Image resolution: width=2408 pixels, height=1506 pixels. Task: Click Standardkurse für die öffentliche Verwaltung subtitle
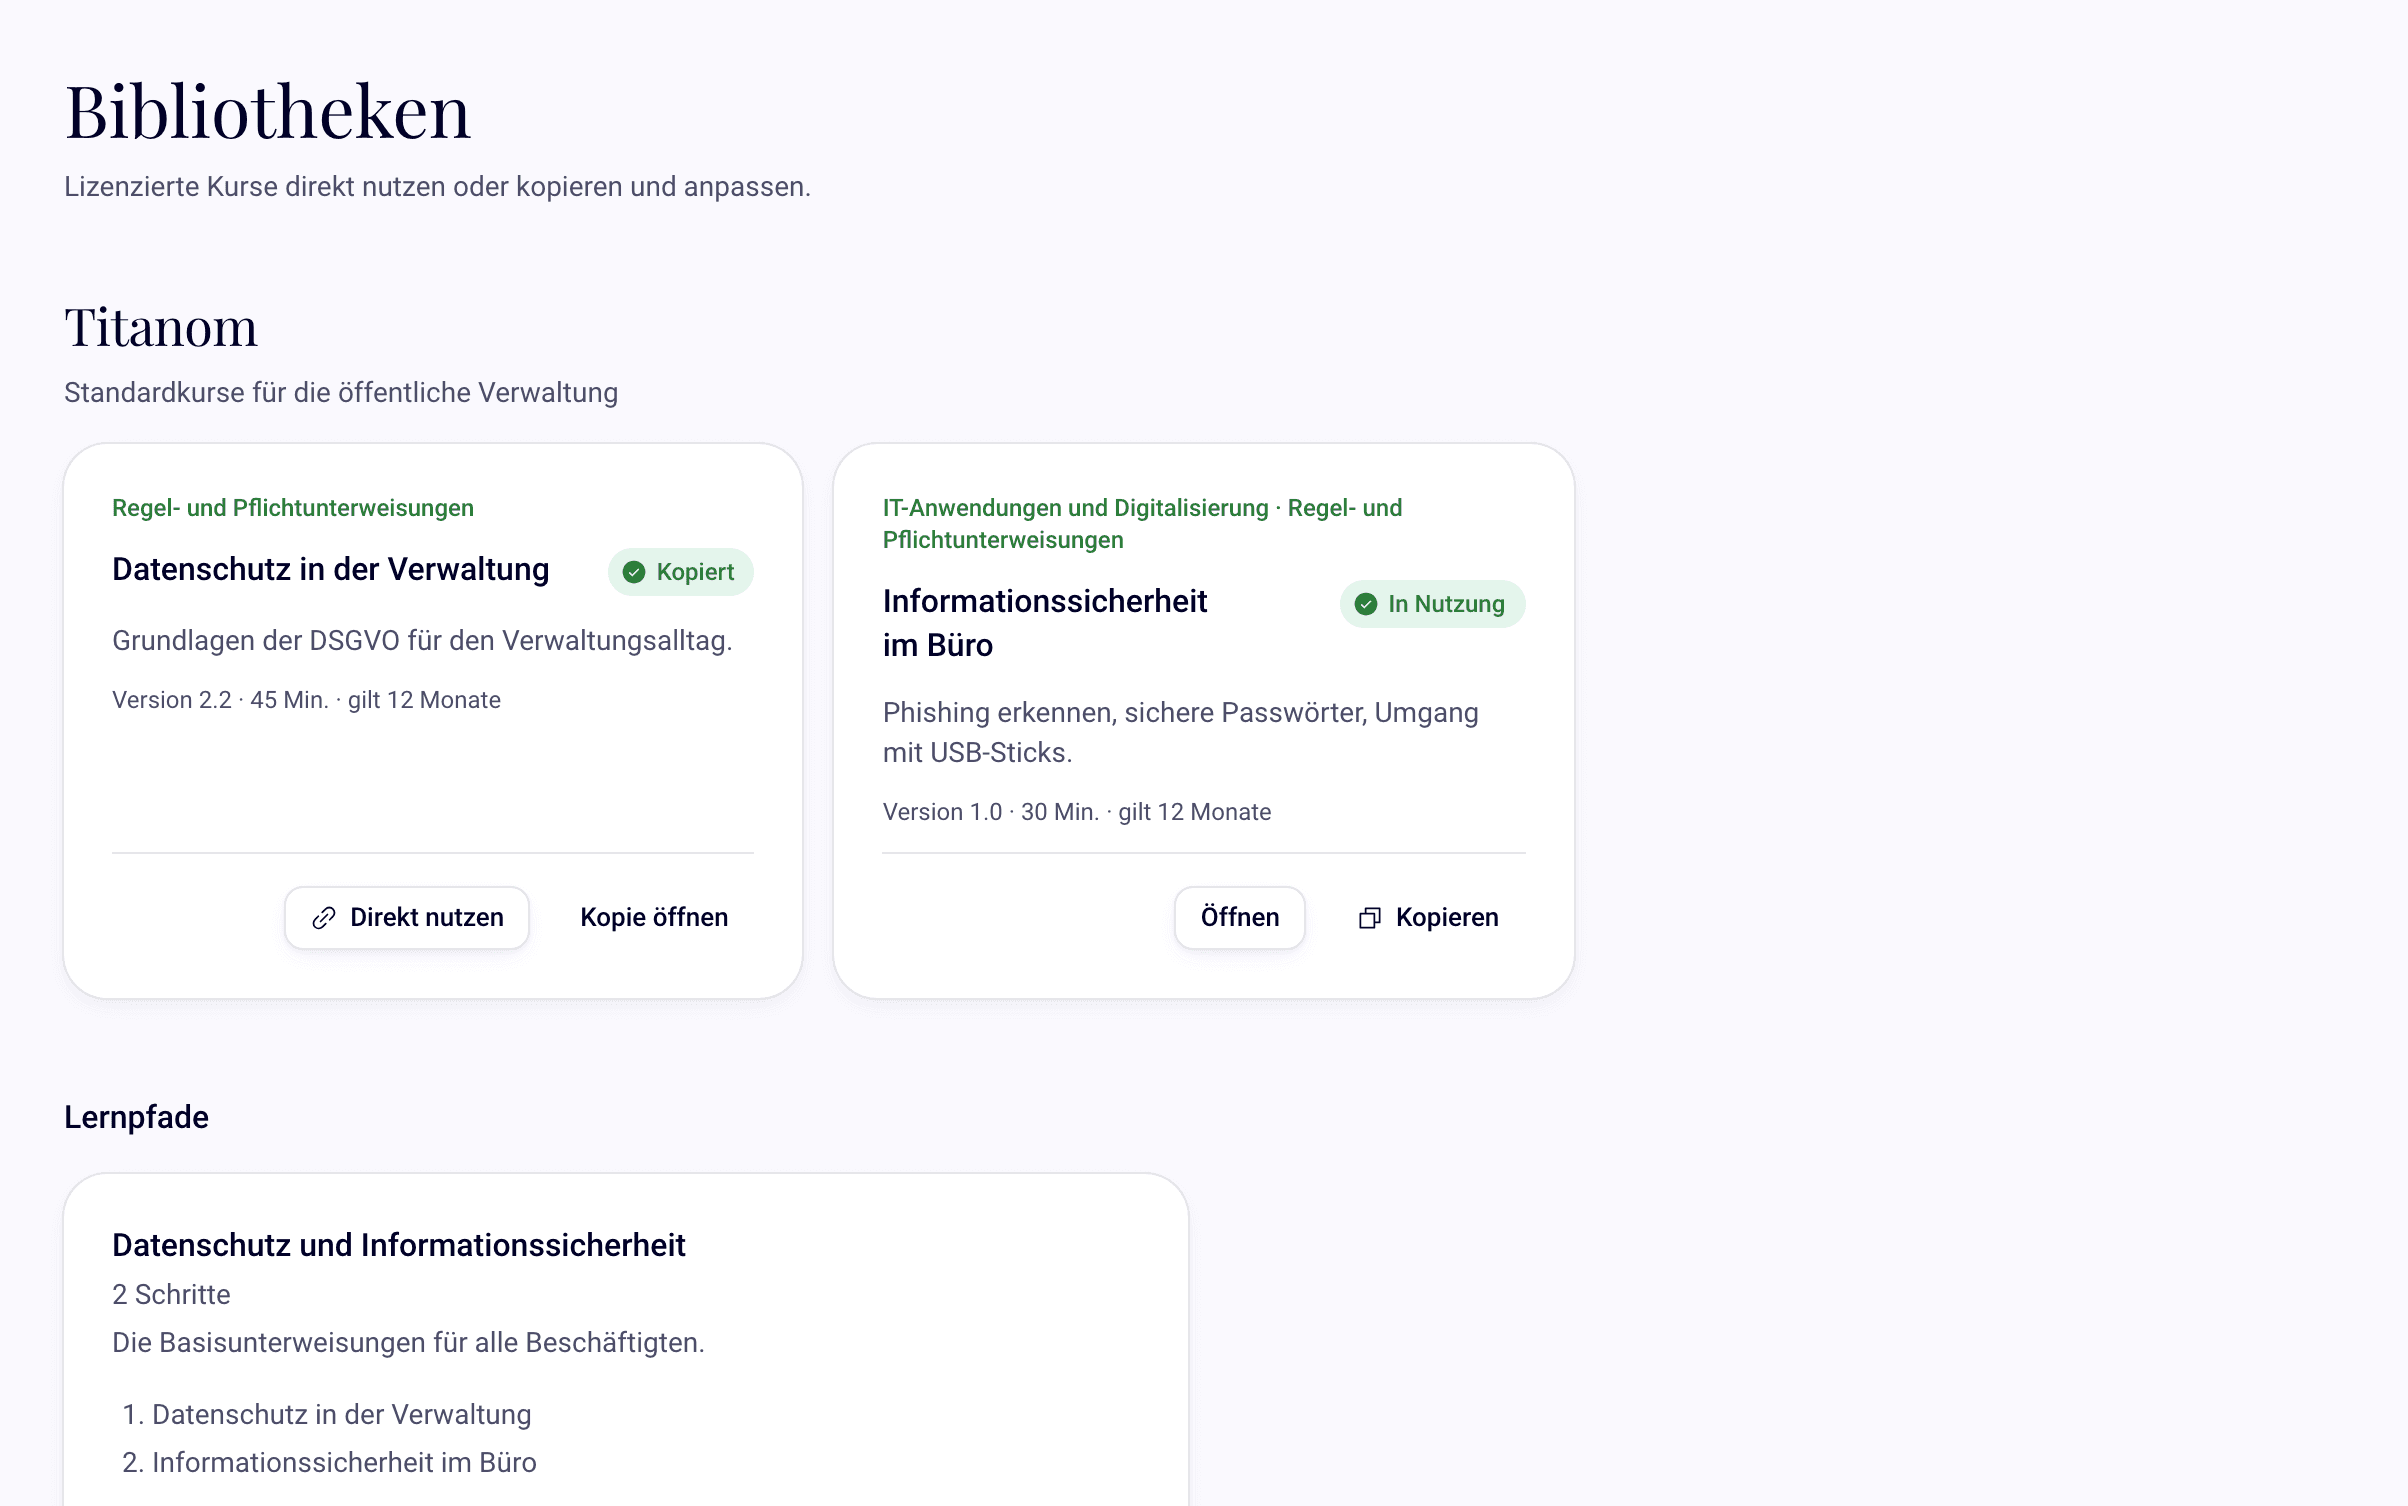tap(341, 393)
